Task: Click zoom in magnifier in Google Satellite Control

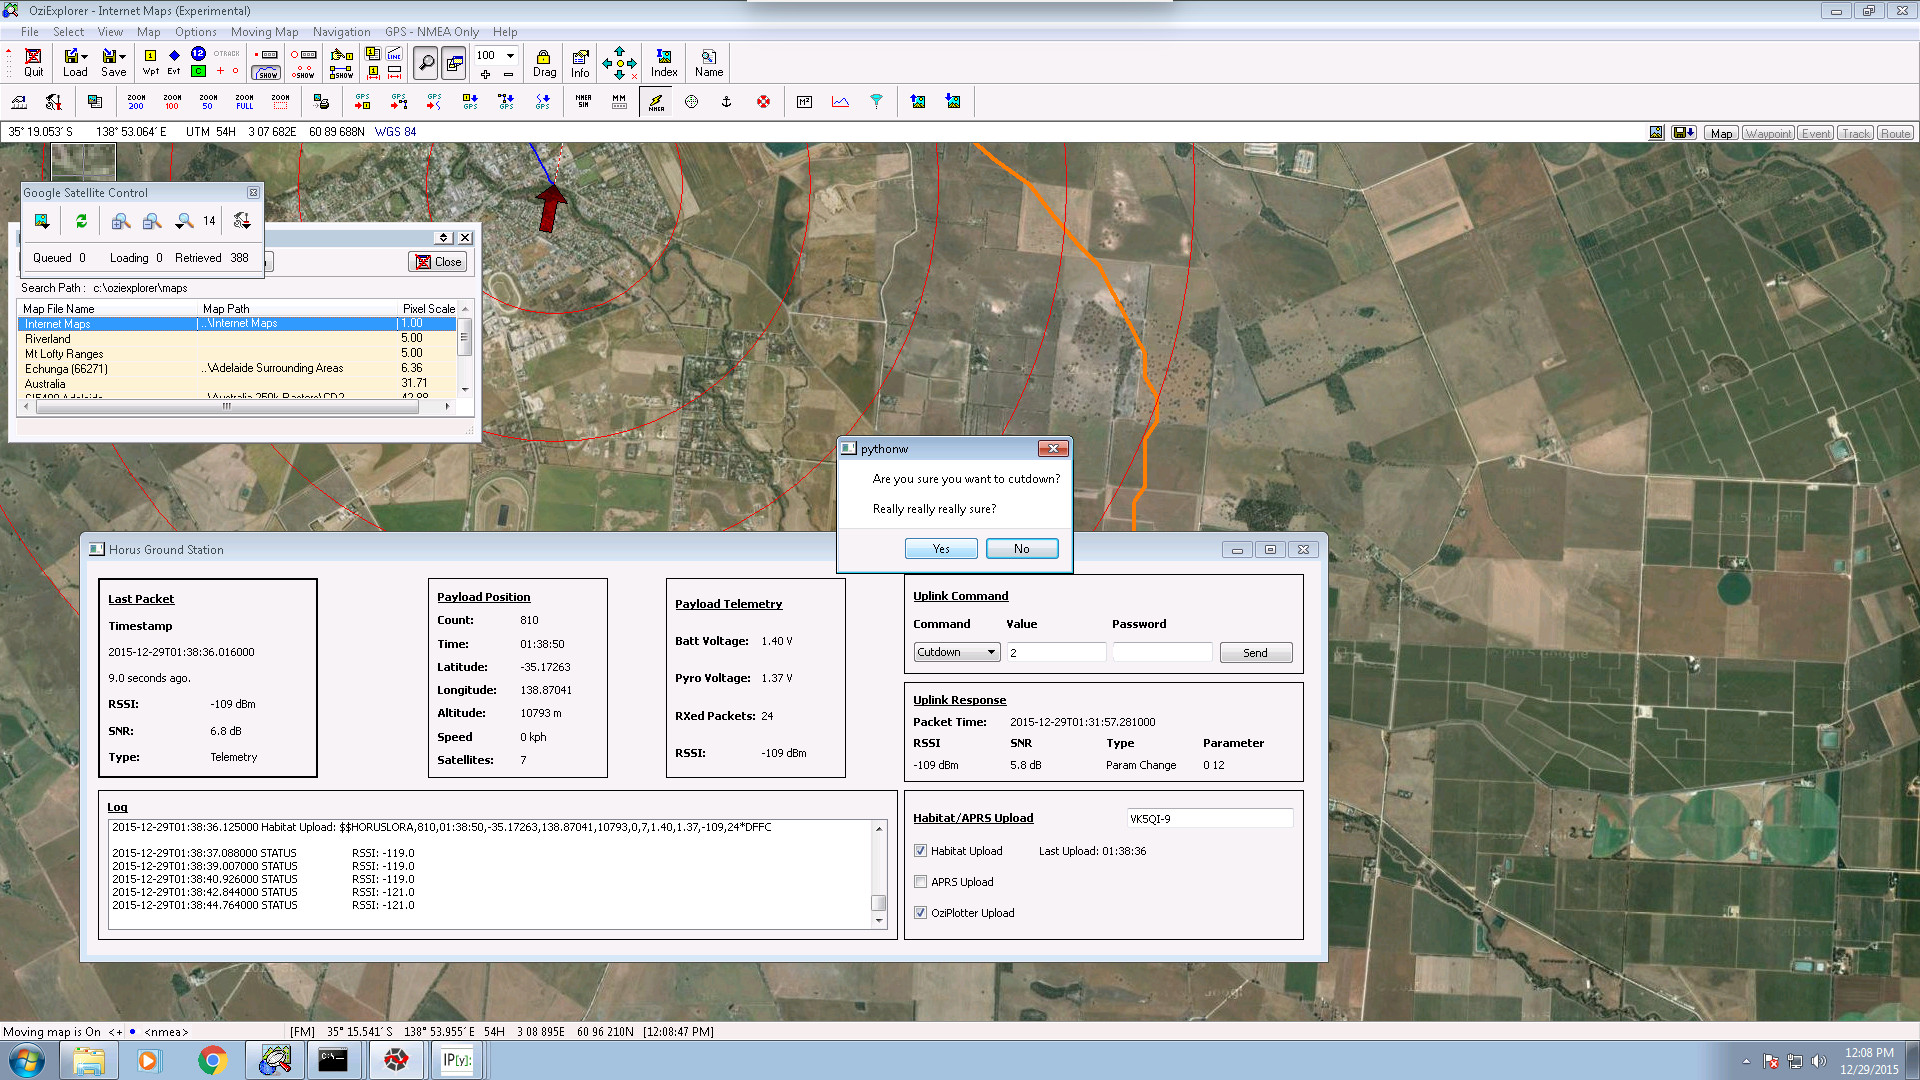Action: [120, 221]
